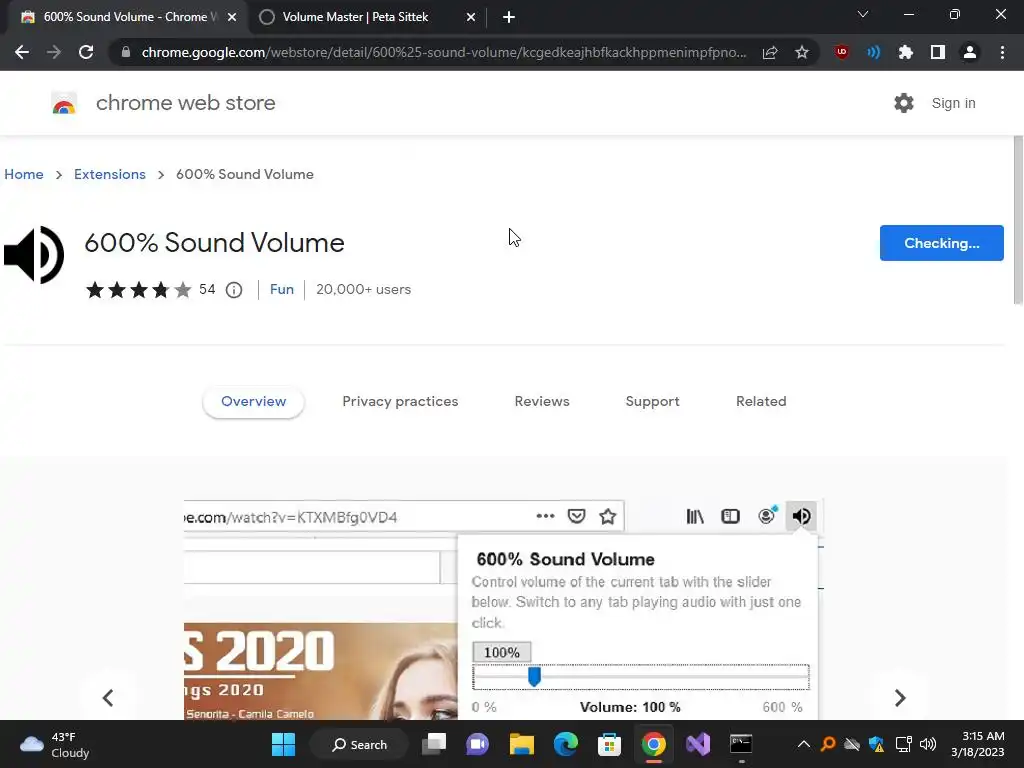
Task: Show the previous screenshot
Action: 108,697
